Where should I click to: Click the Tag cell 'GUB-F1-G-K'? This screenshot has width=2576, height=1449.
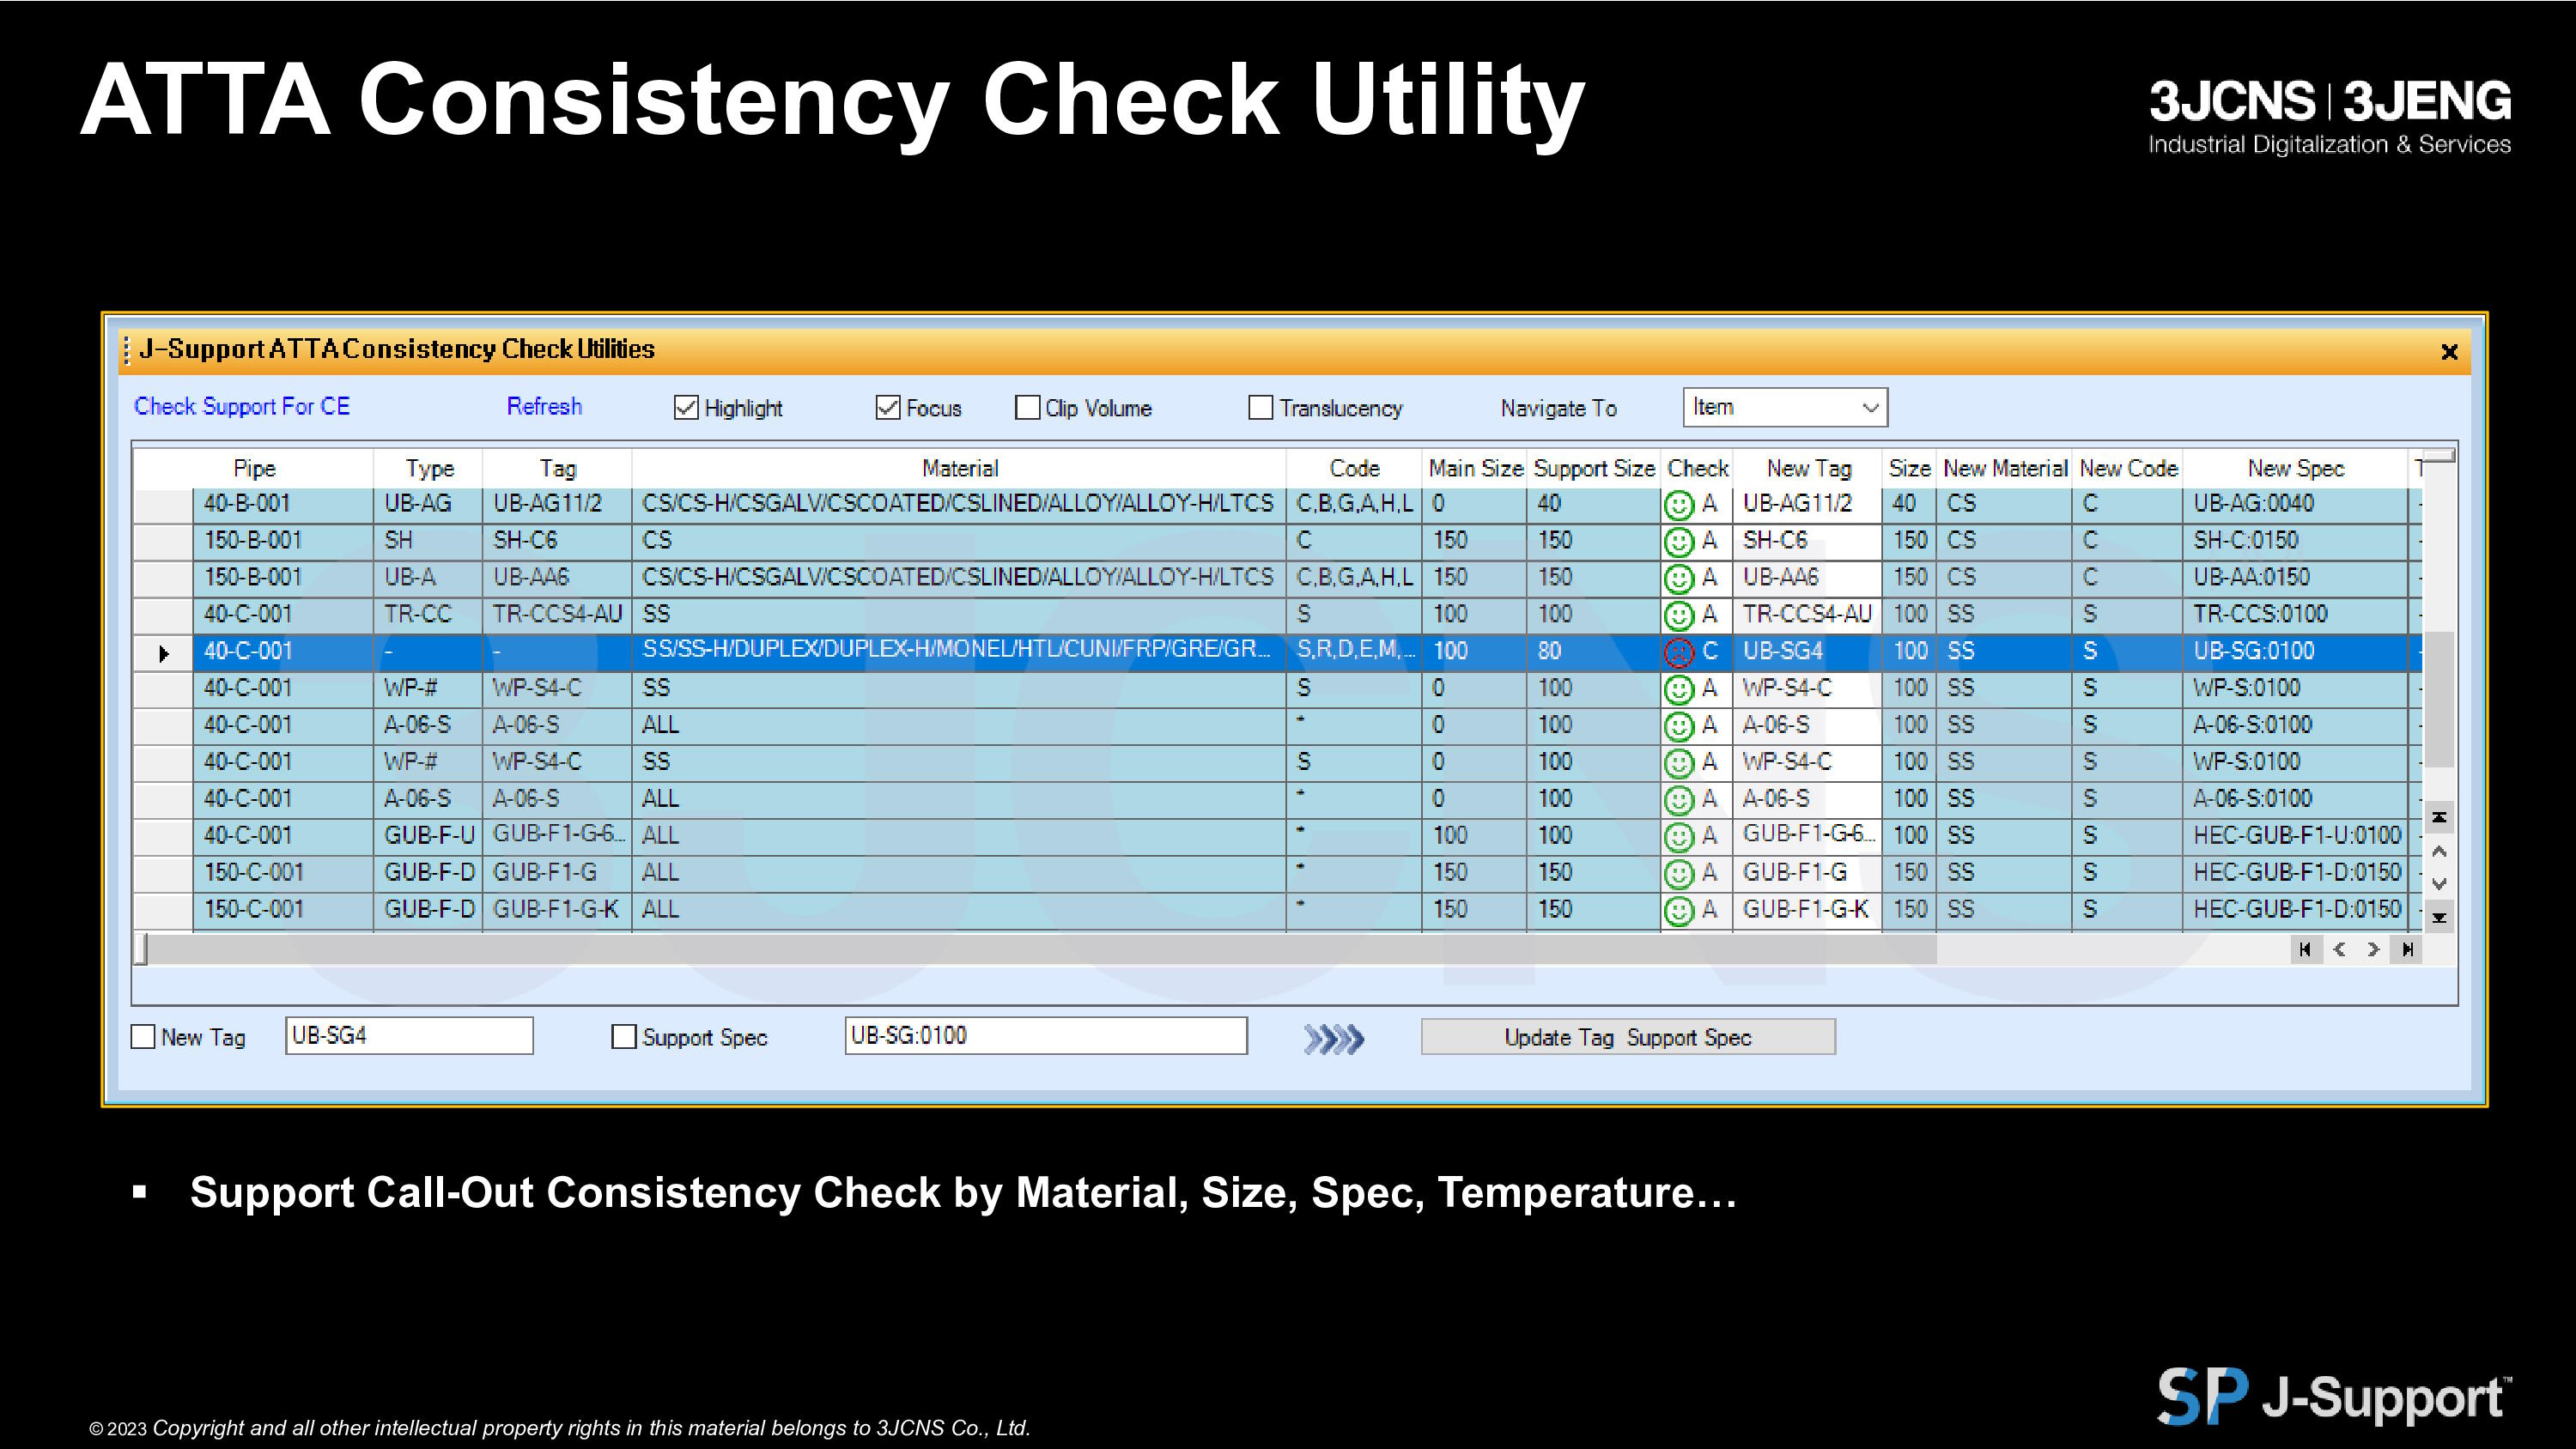click(557, 909)
